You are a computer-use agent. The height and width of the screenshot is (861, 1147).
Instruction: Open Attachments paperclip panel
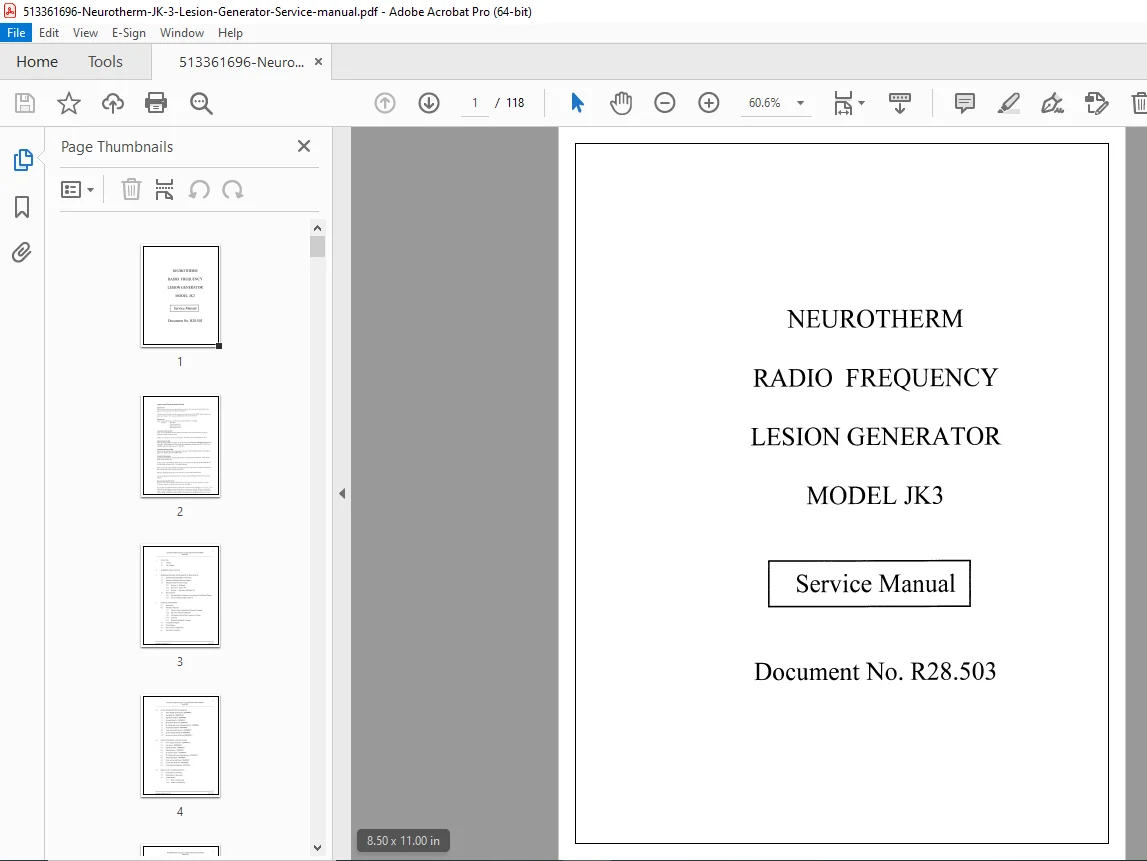[22, 252]
